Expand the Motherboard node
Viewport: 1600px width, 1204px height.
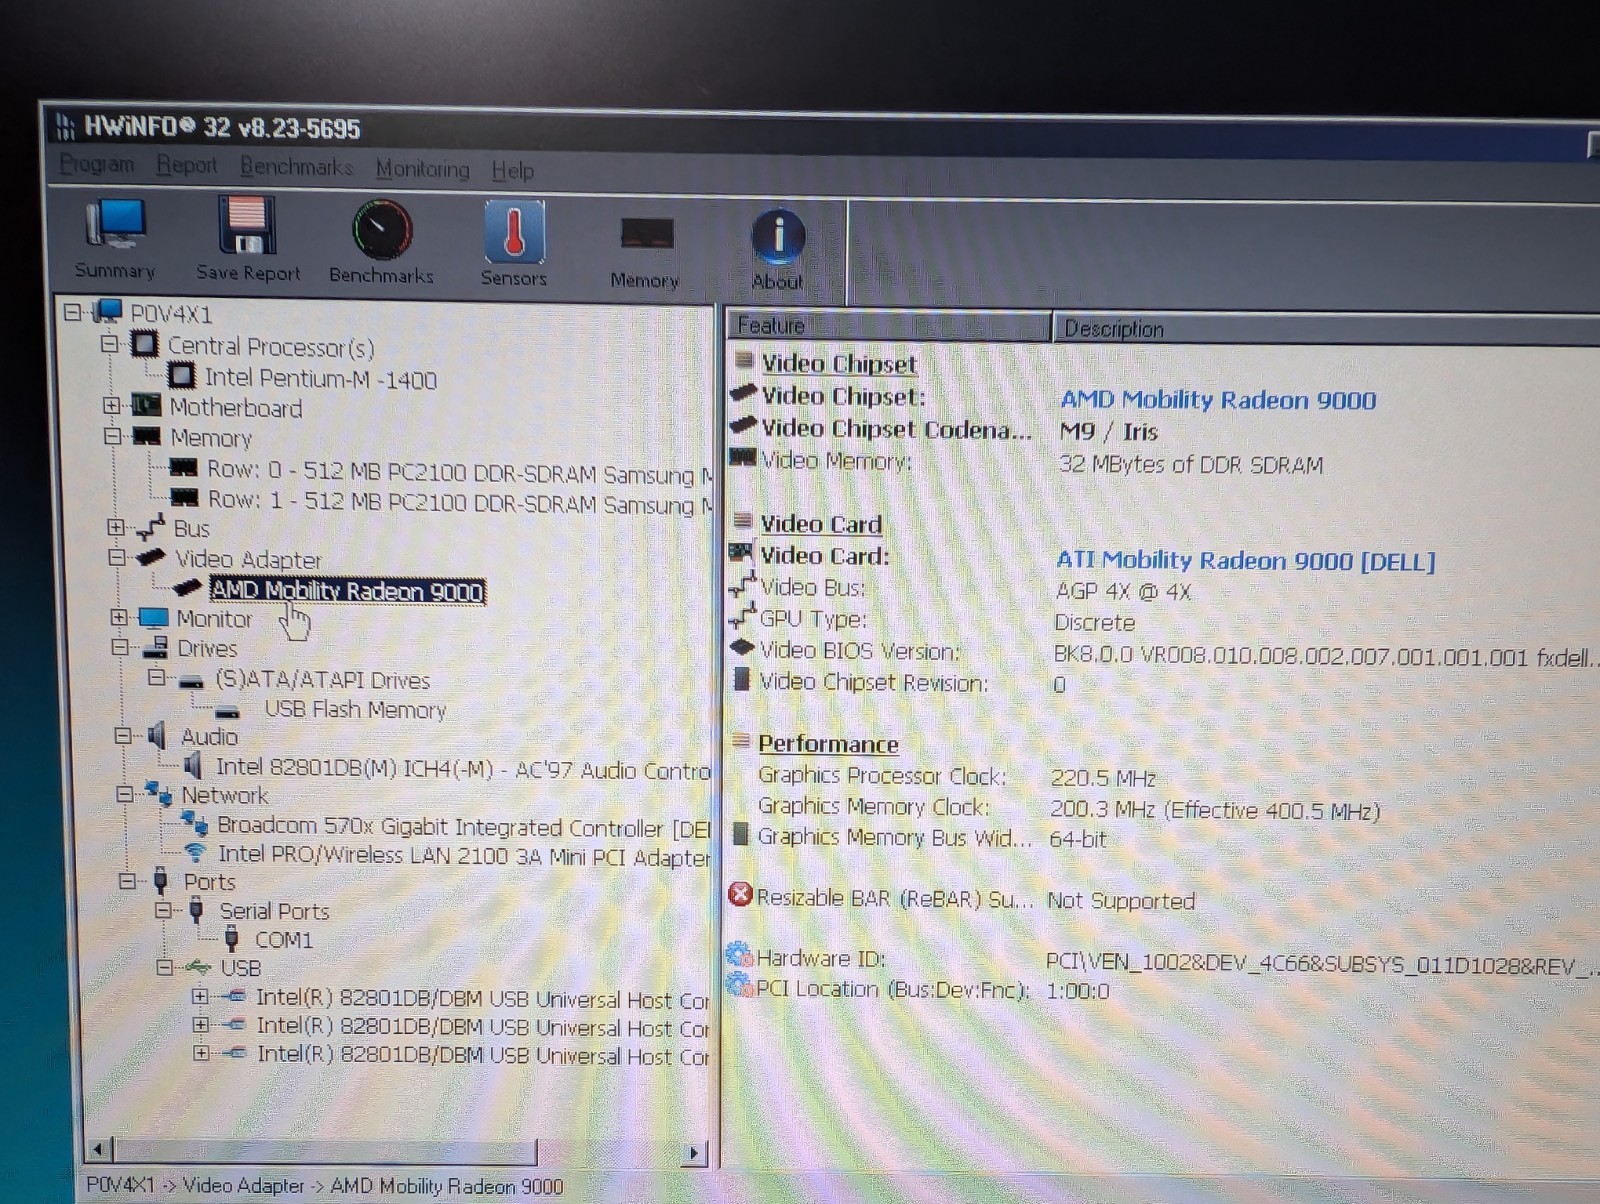point(111,405)
